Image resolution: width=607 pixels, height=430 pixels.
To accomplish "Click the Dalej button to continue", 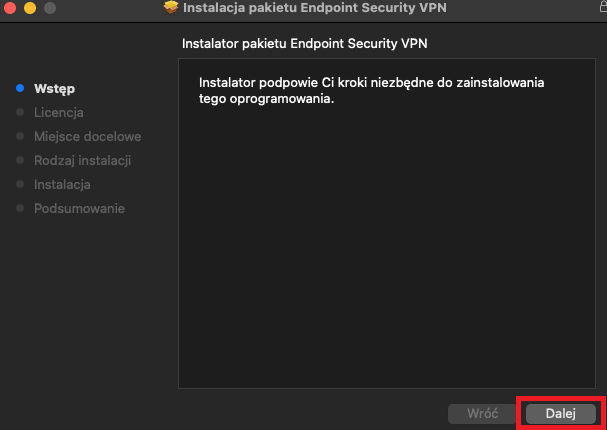I will (561, 413).
